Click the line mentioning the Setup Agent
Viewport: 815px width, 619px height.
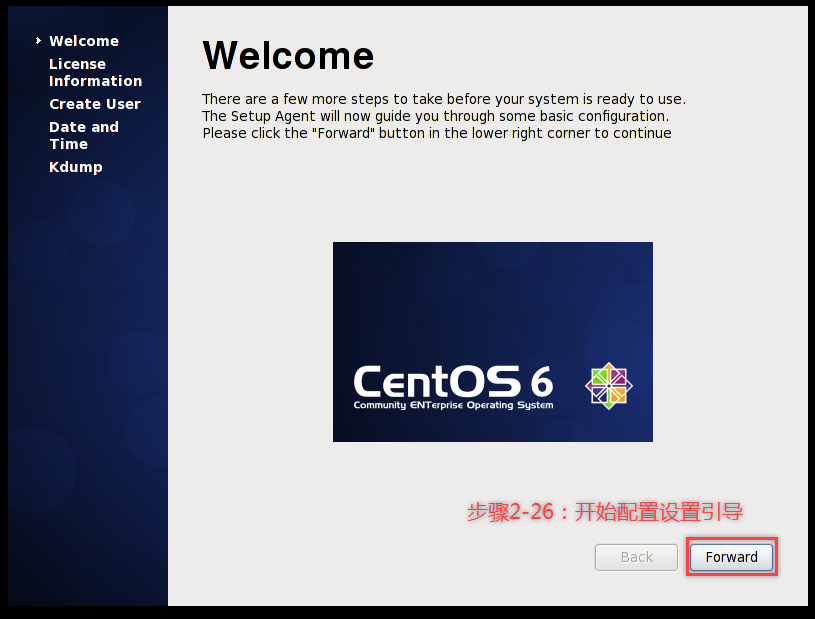point(436,116)
